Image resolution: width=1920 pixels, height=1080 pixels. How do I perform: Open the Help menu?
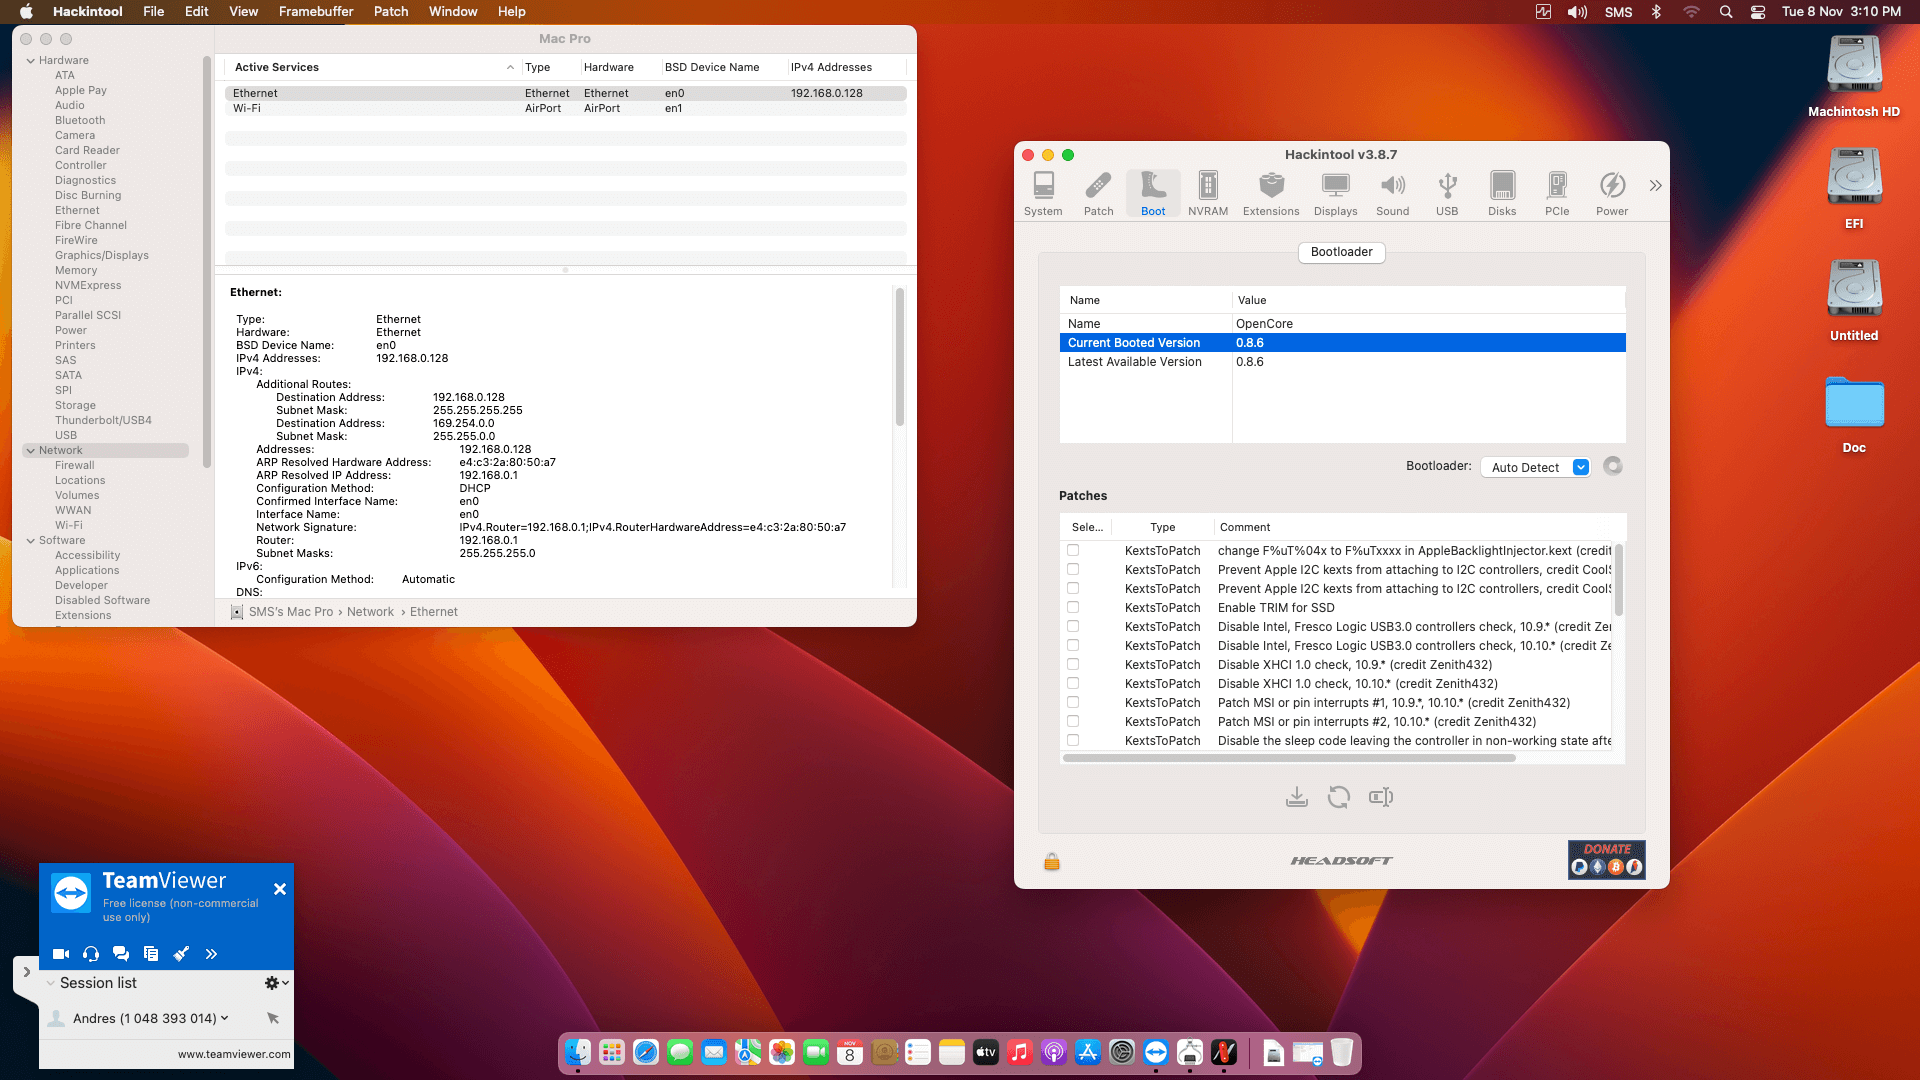512,12
